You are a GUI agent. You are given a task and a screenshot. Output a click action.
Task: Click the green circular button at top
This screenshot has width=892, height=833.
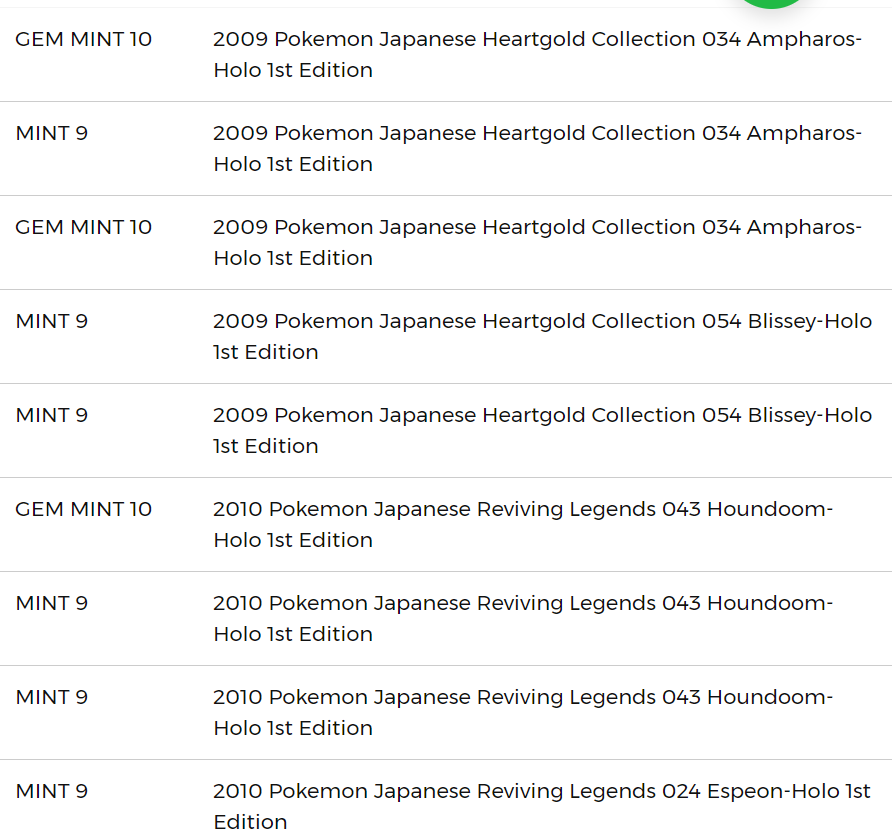(x=771, y=3)
